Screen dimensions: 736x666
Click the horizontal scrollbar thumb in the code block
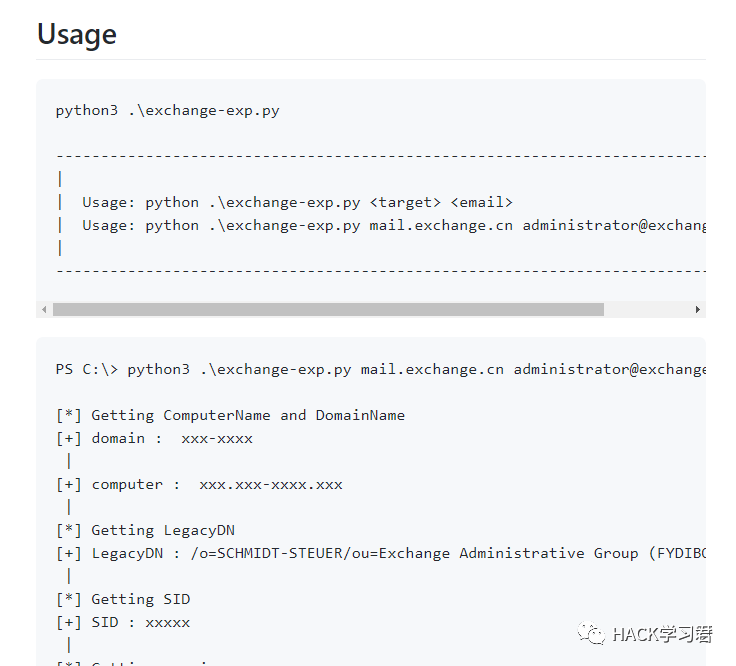point(328,309)
